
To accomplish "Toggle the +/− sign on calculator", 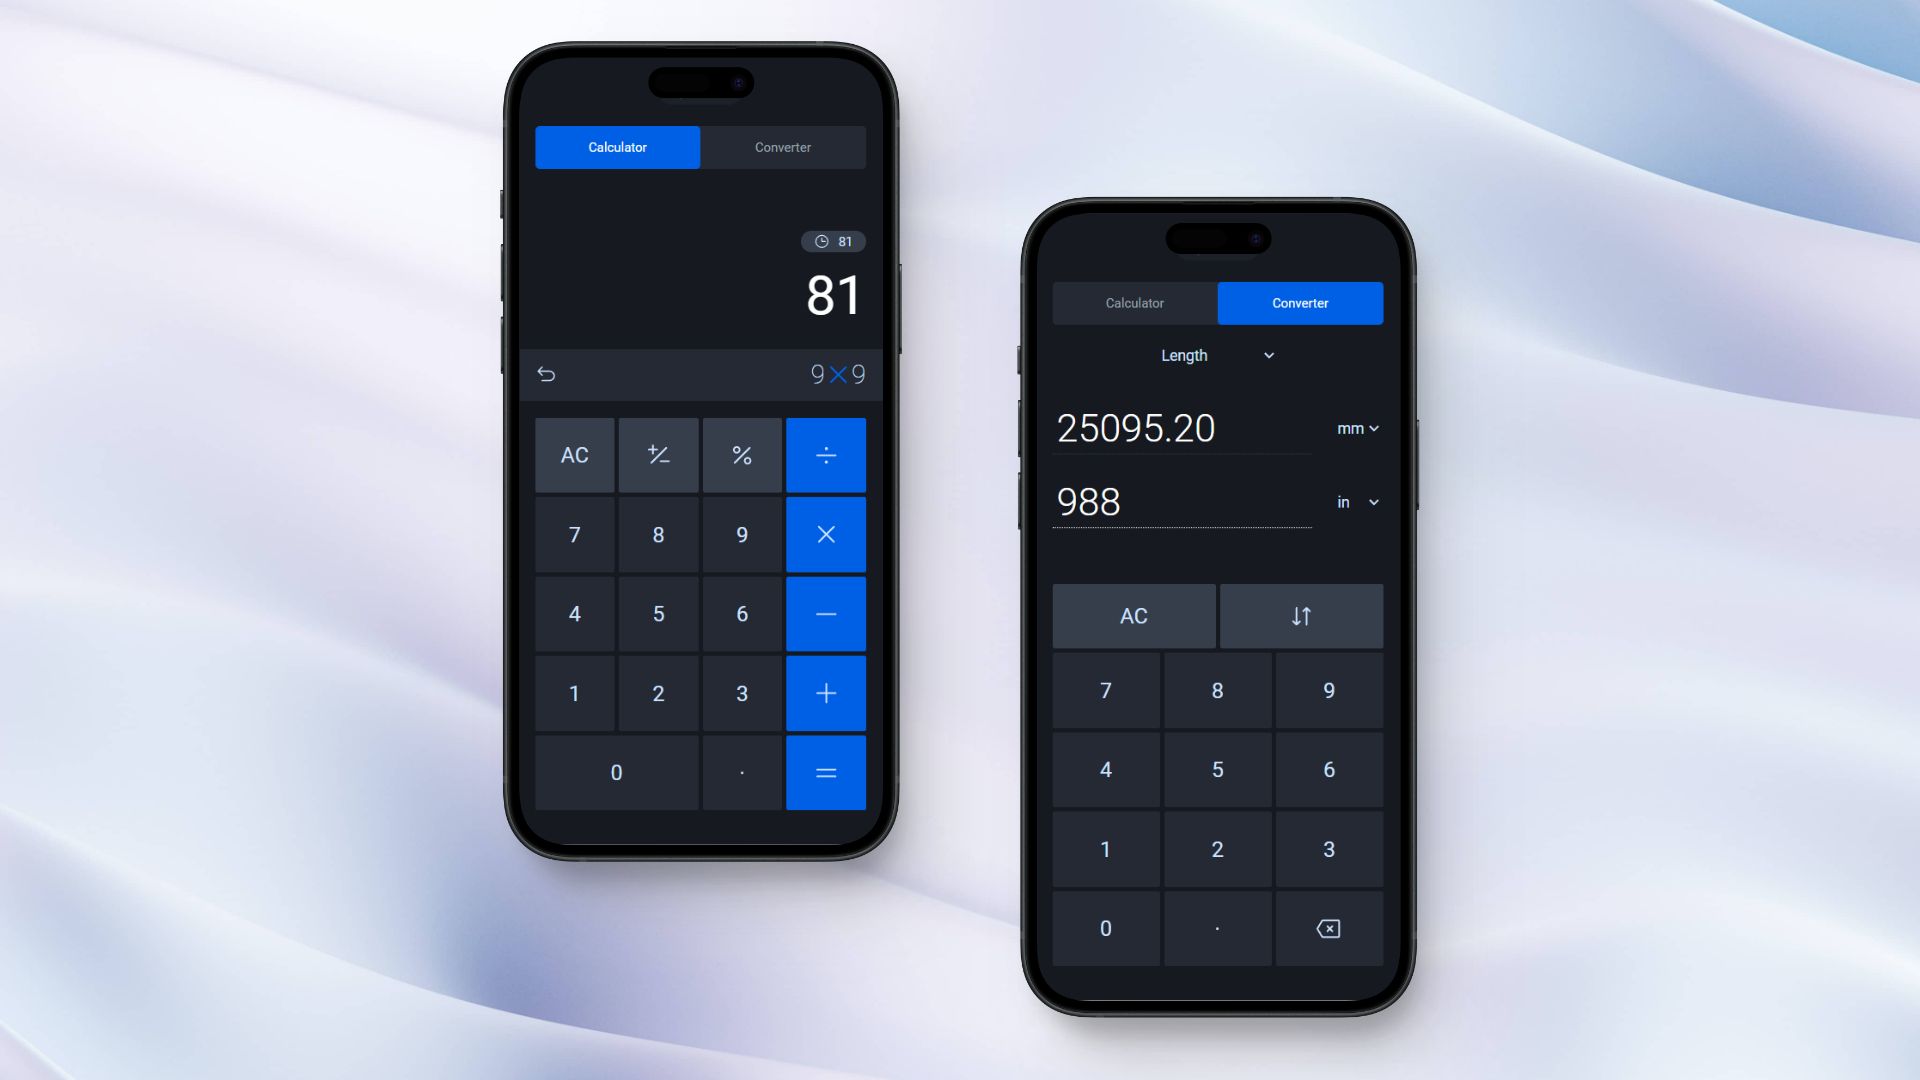I will pos(658,455).
